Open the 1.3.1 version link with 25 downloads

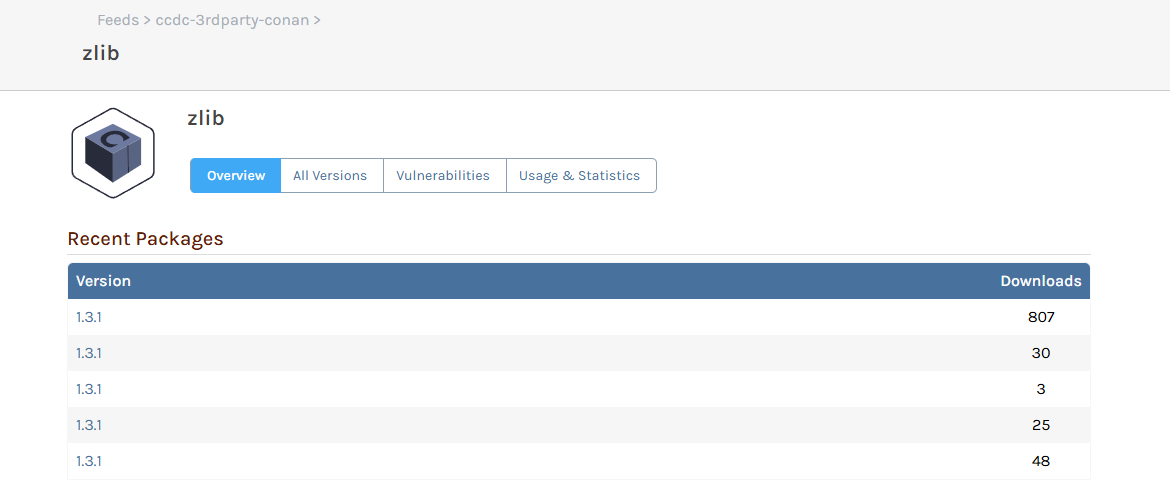(x=89, y=425)
